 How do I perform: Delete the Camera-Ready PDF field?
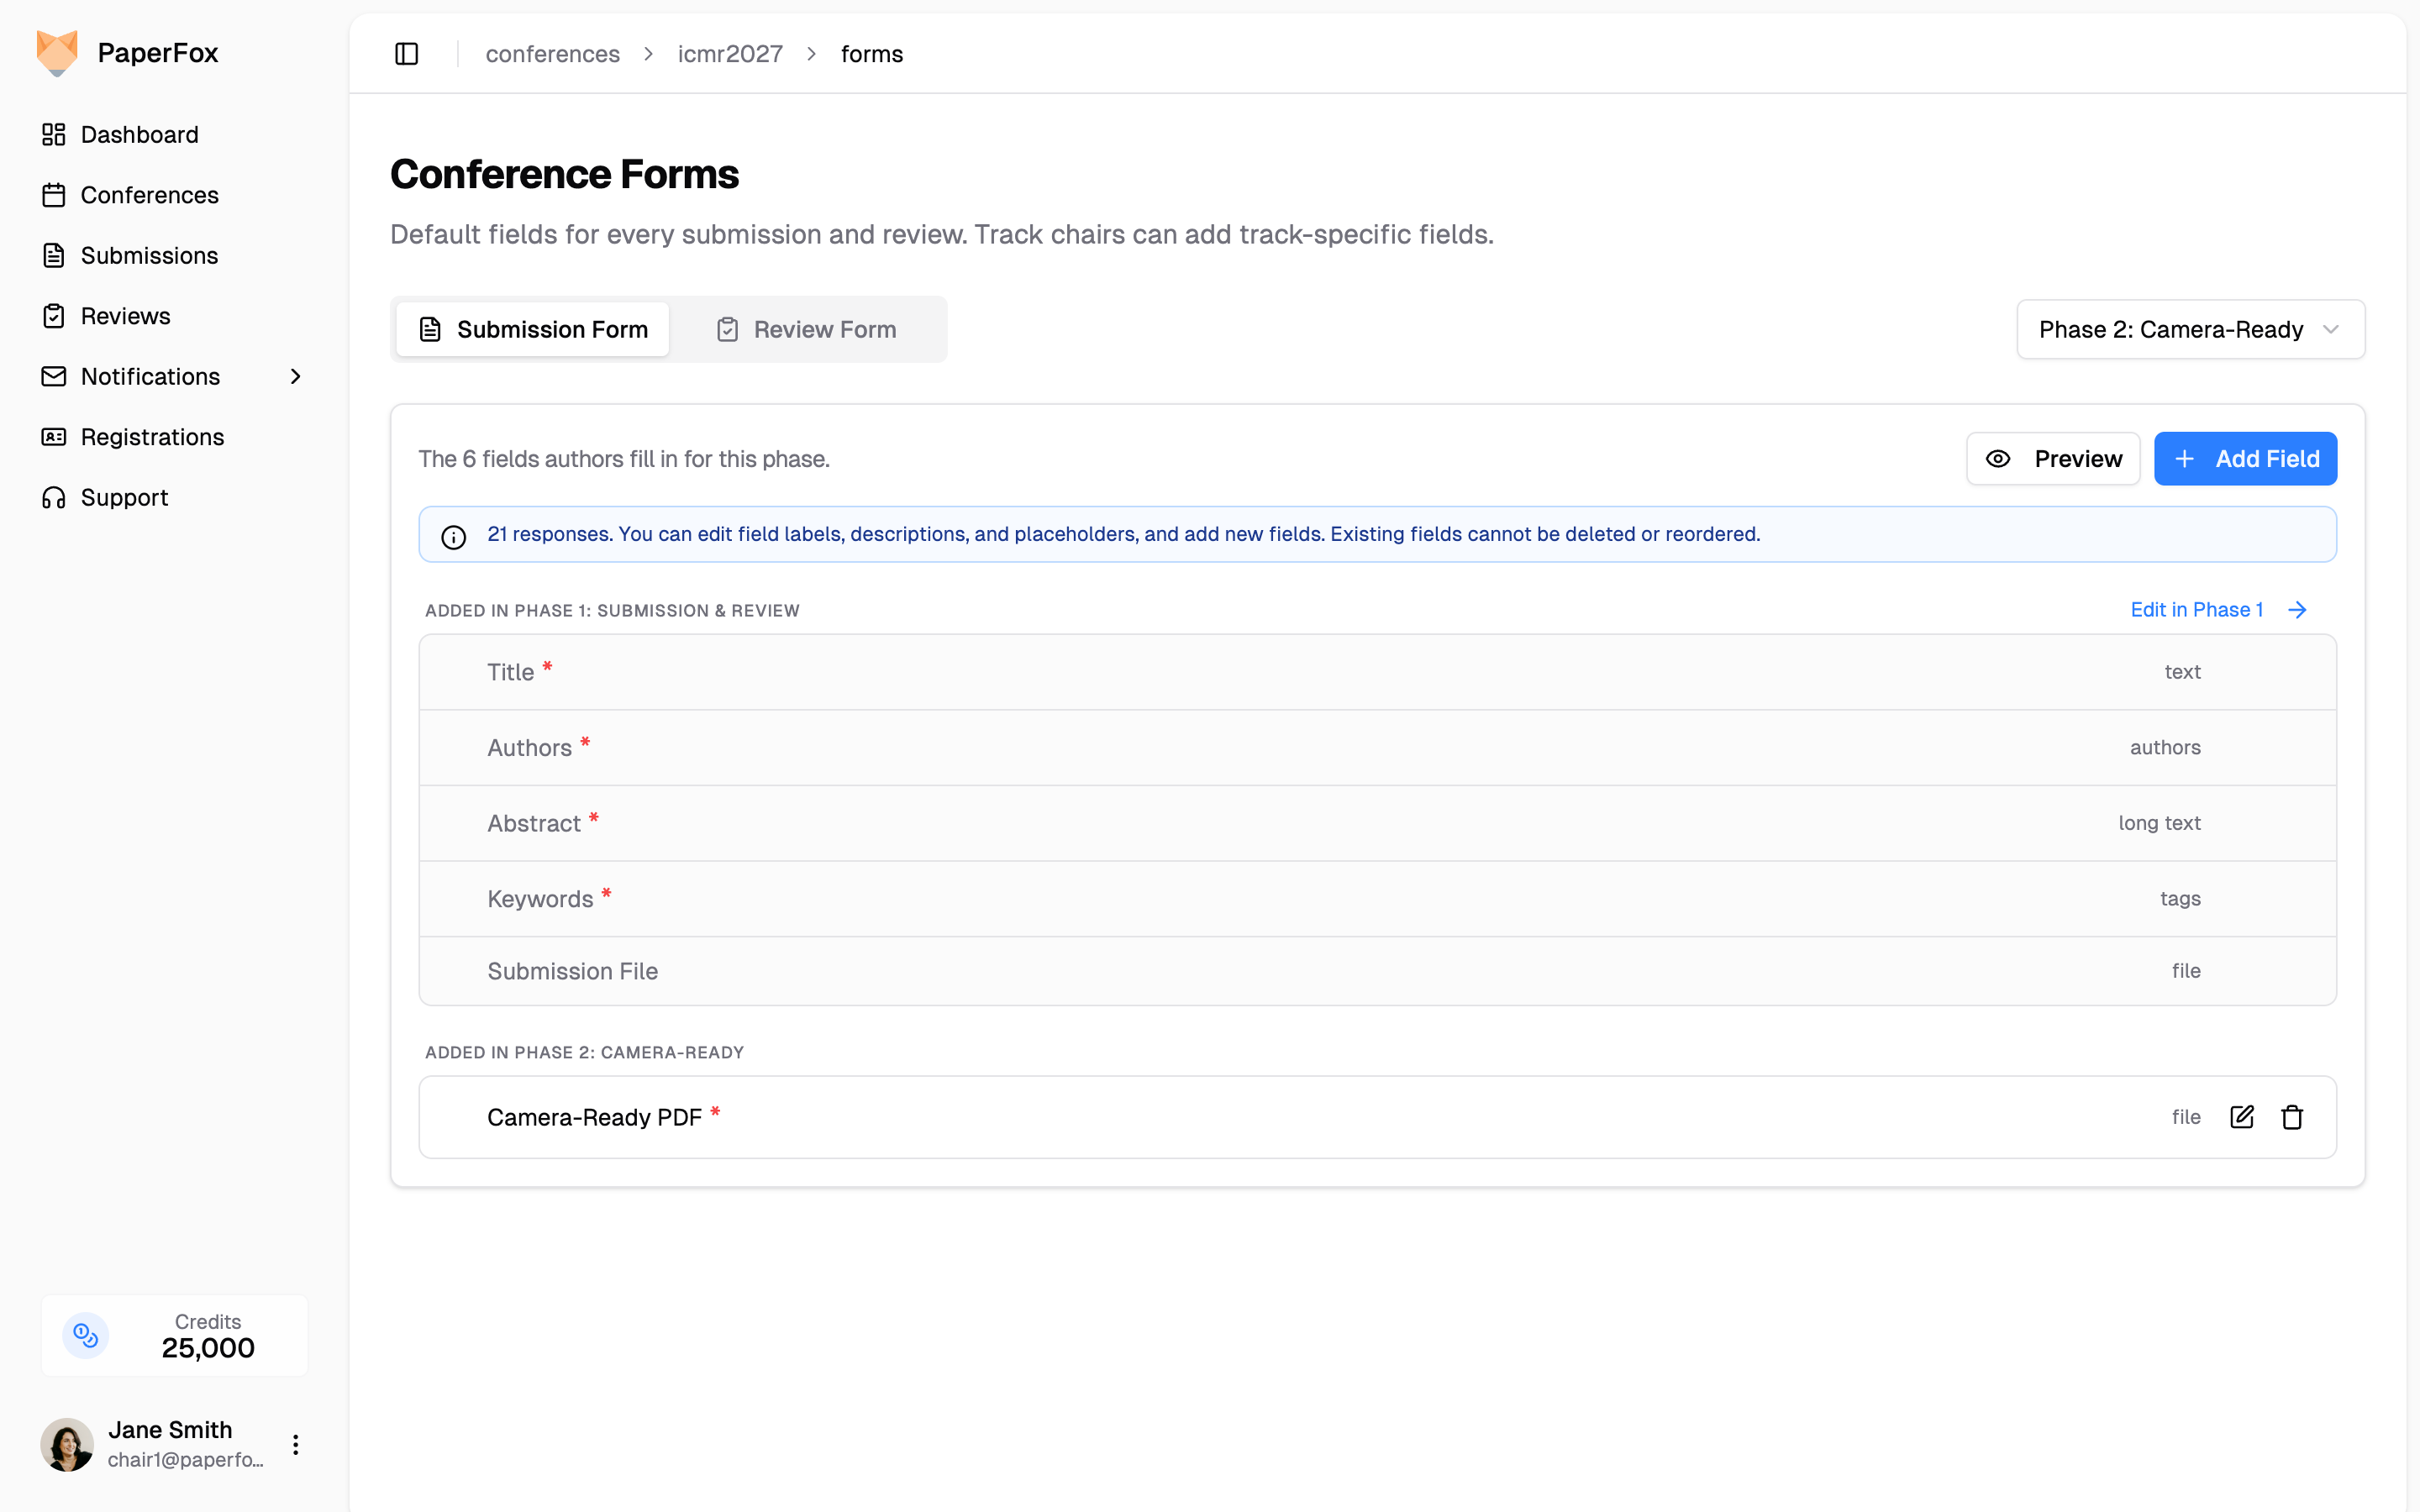[x=2292, y=1117]
